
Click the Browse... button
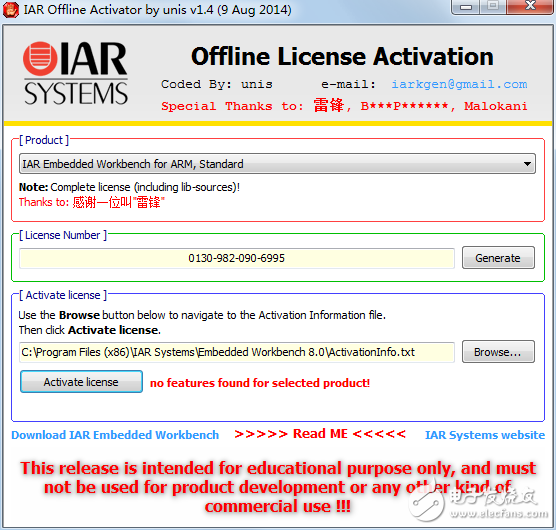pos(498,352)
